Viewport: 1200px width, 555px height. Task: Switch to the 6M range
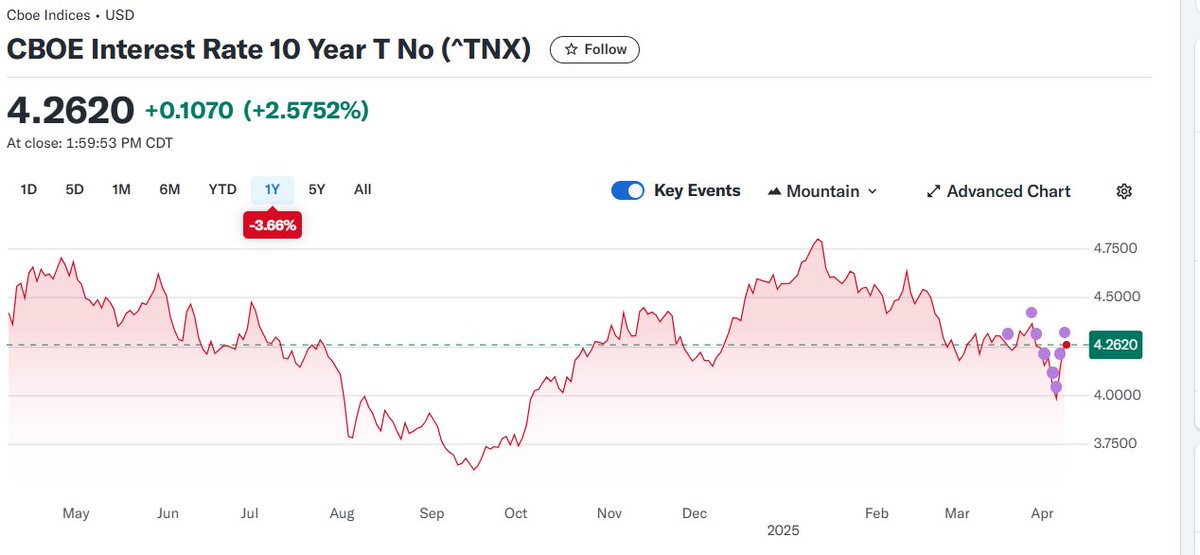[x=170, y=189]
